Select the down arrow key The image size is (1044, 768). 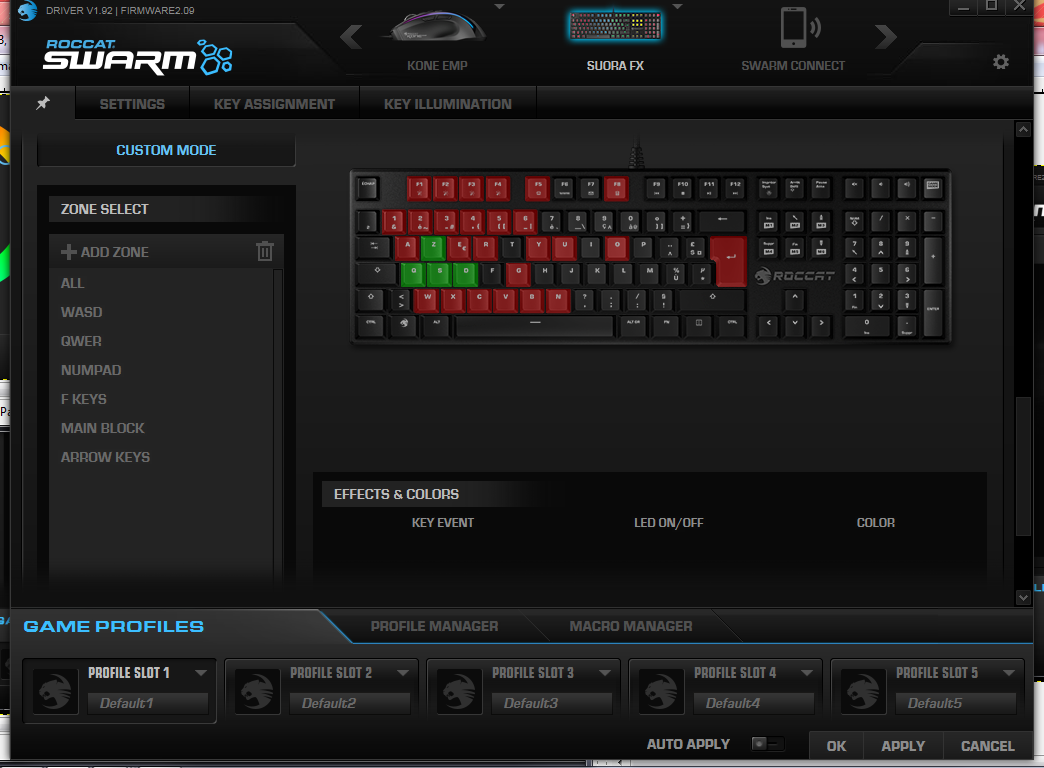(795, 325)
